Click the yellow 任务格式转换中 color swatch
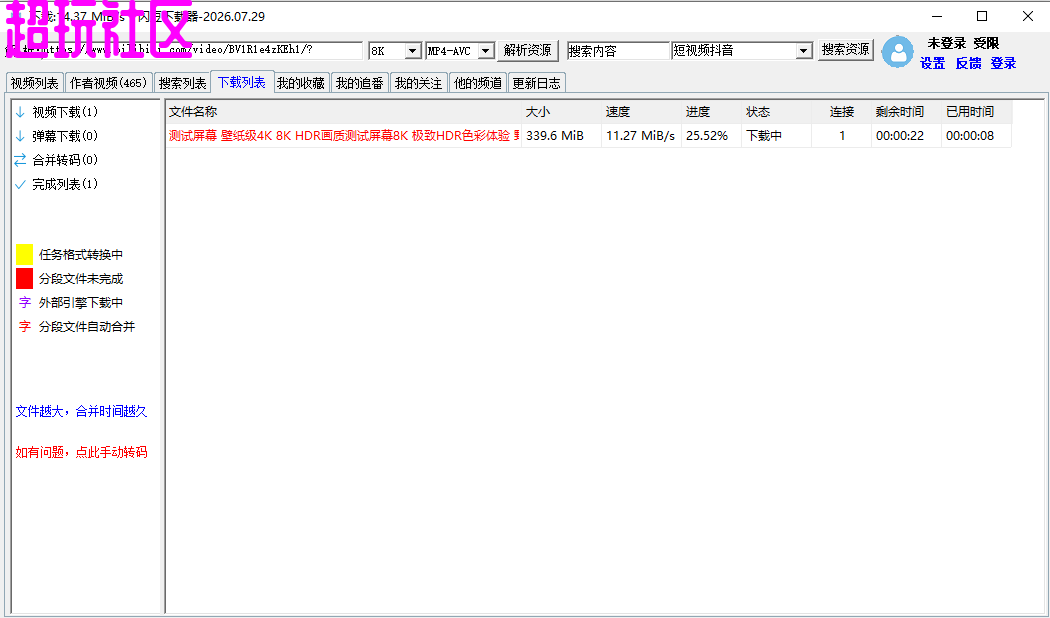The width and height of the screenshot is (1050, 618). tap(24, 254)
